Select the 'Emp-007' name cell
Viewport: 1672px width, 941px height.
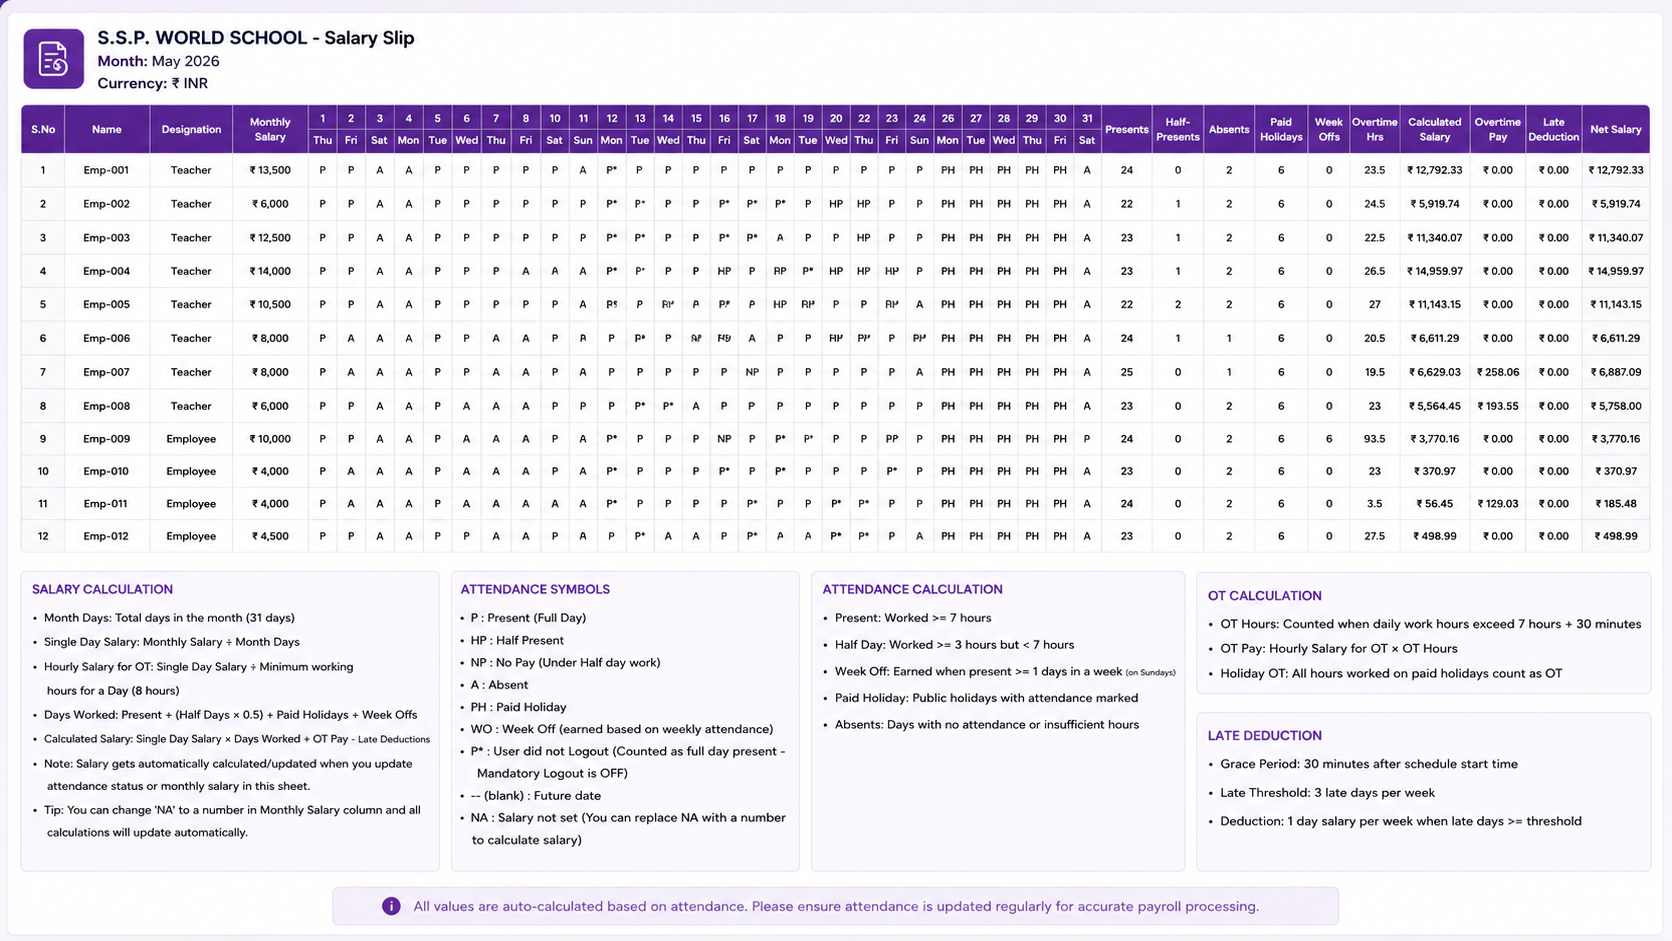pyautogui.click(x=106, y=372)
